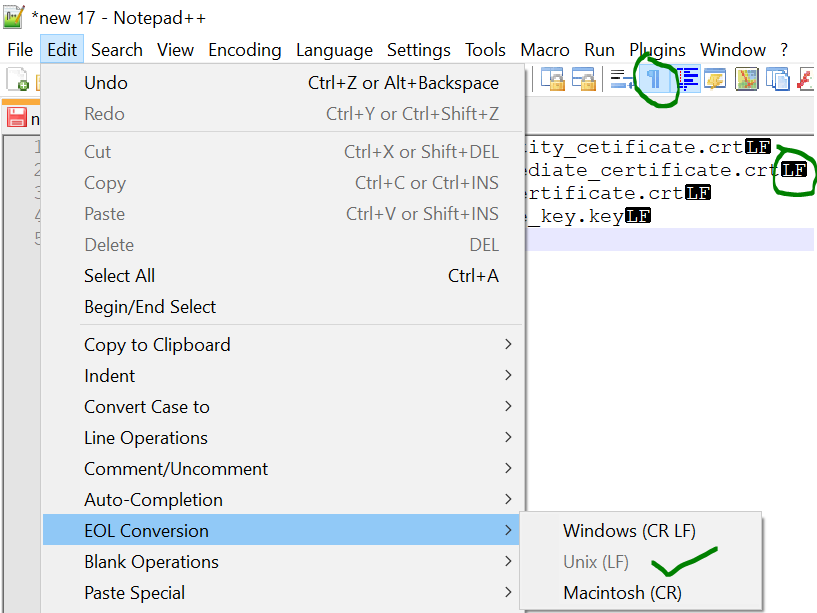This screenshot has width=817, height=613.
Task: Toggle Synchronize Vertical Scrolling icon
Action: point(553,80)
